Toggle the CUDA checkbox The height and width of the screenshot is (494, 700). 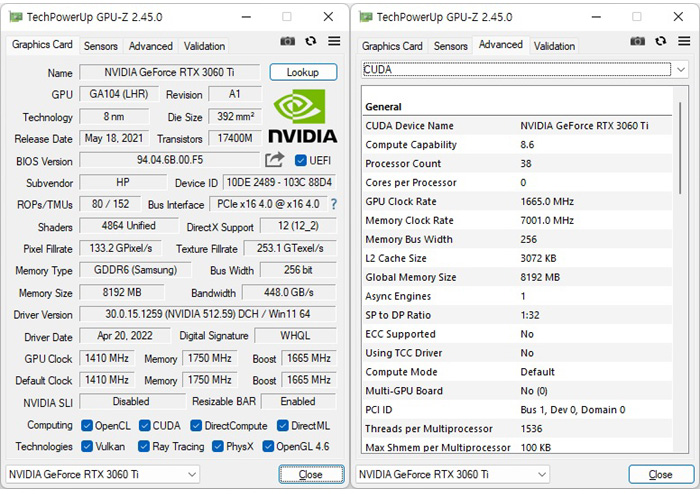tap(144, 426)
